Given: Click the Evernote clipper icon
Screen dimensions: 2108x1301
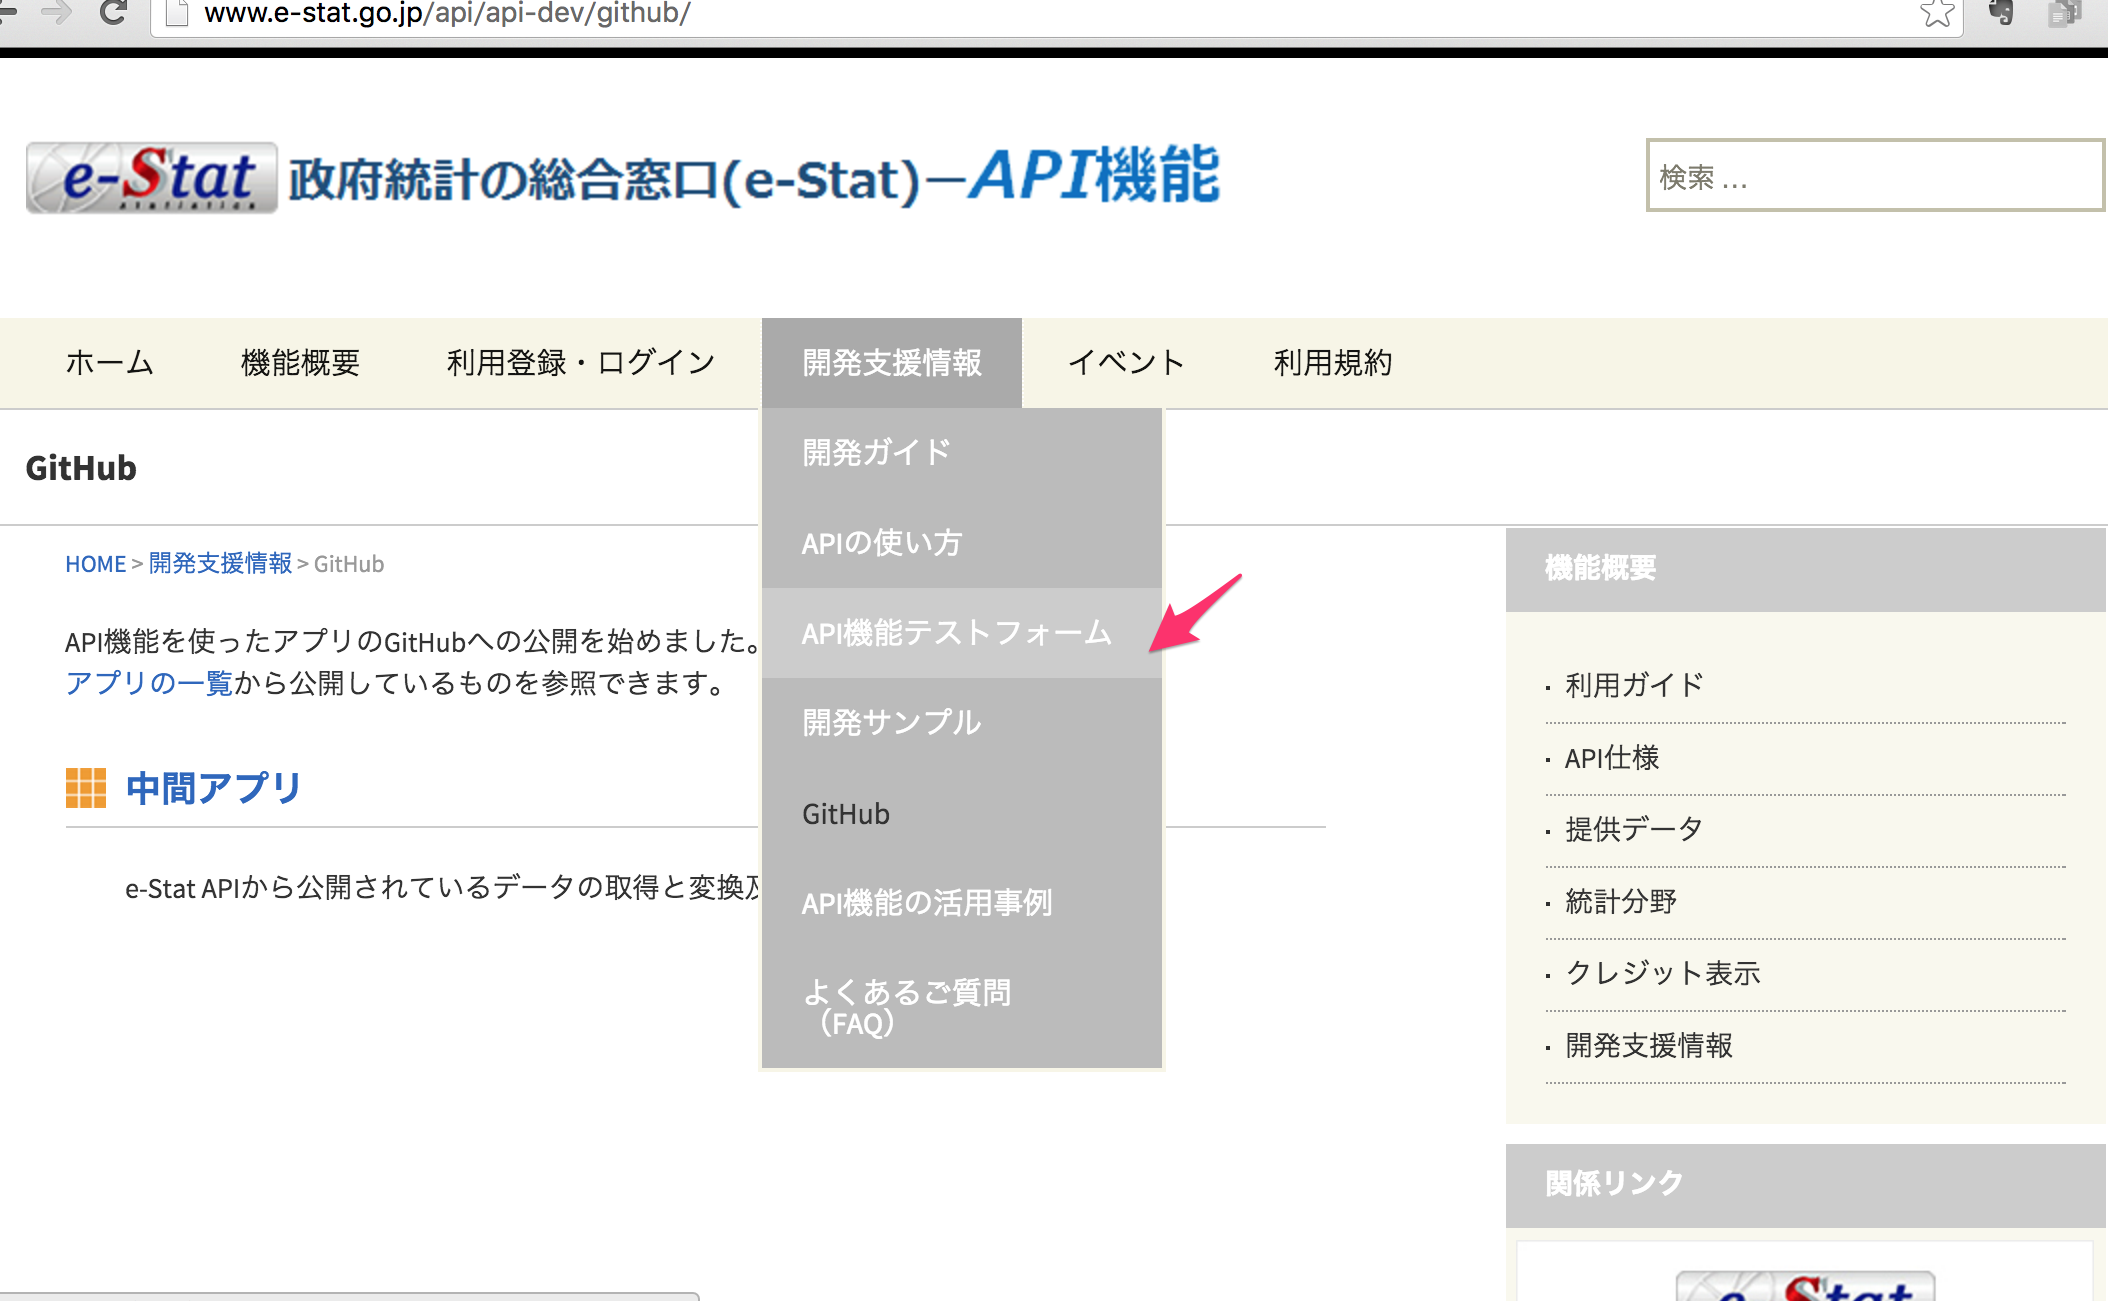Looking at the screenshot, I should tap(2004, 14).
